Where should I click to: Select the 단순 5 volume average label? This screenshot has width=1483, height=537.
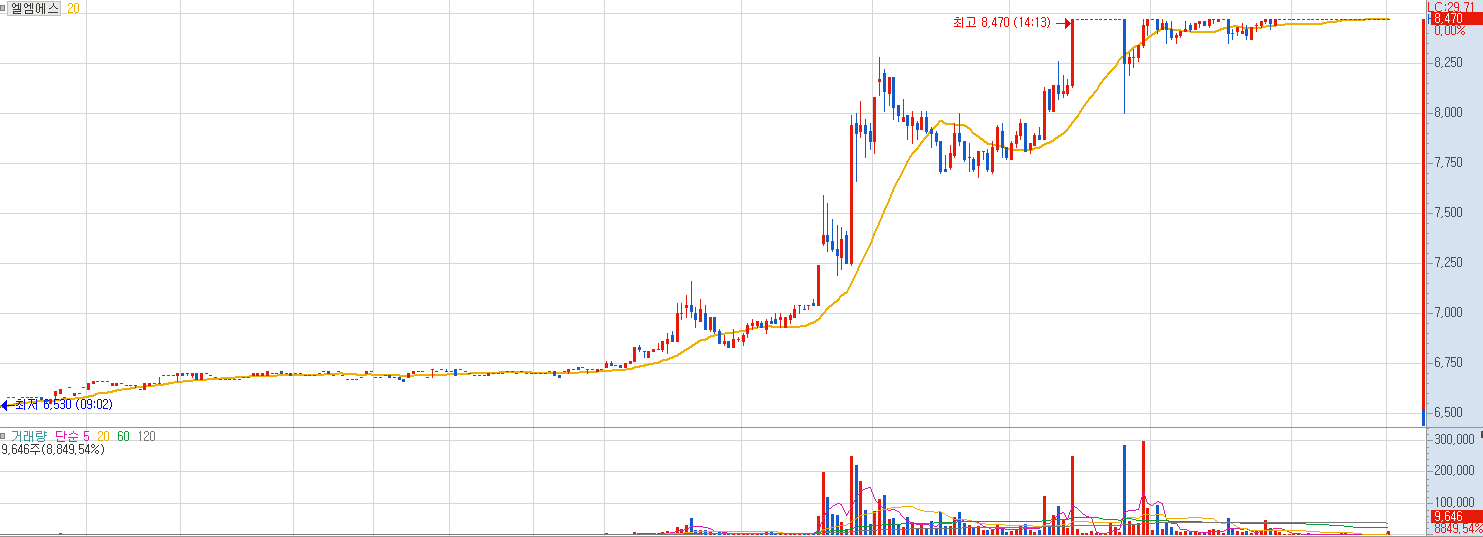pos(72,437)
